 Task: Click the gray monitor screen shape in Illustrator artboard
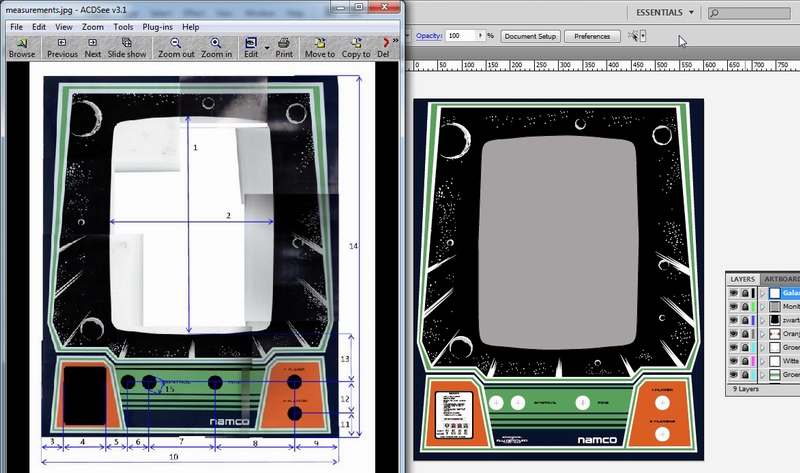[x=558, y=242]
